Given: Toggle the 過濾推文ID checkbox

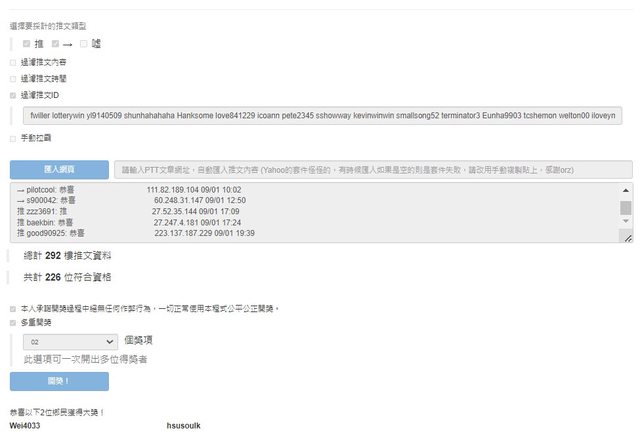Looking at the screenshot, I should [13, 95].
